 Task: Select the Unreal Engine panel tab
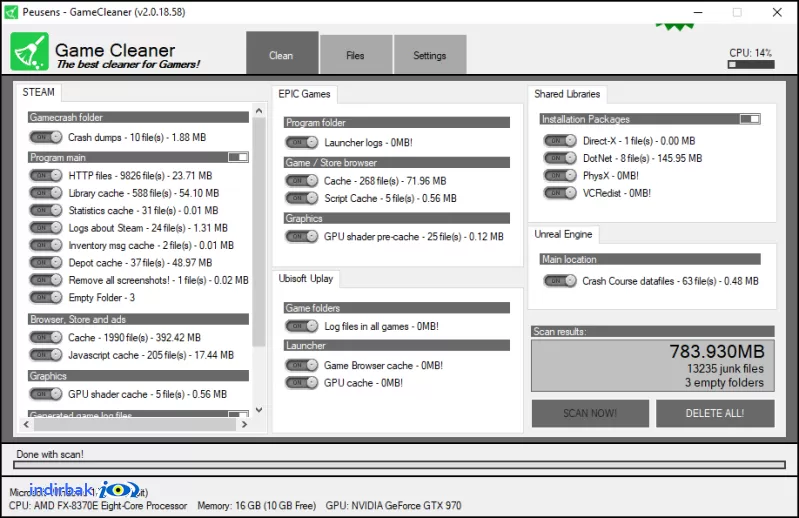click(563, 234)
